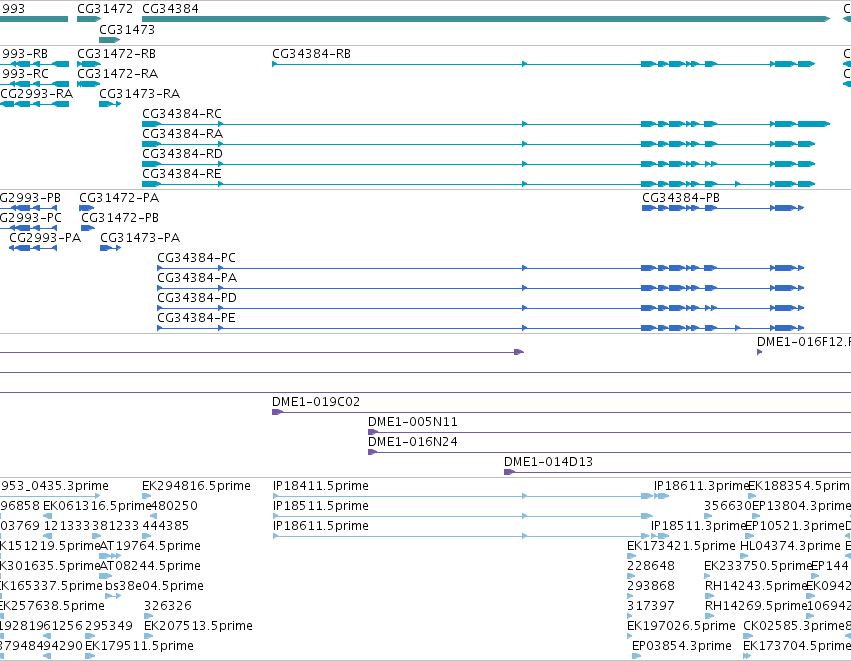Open EST entry EK173421.5prime
This screenshot has height=661, width=851.
[x=682, y=546]
